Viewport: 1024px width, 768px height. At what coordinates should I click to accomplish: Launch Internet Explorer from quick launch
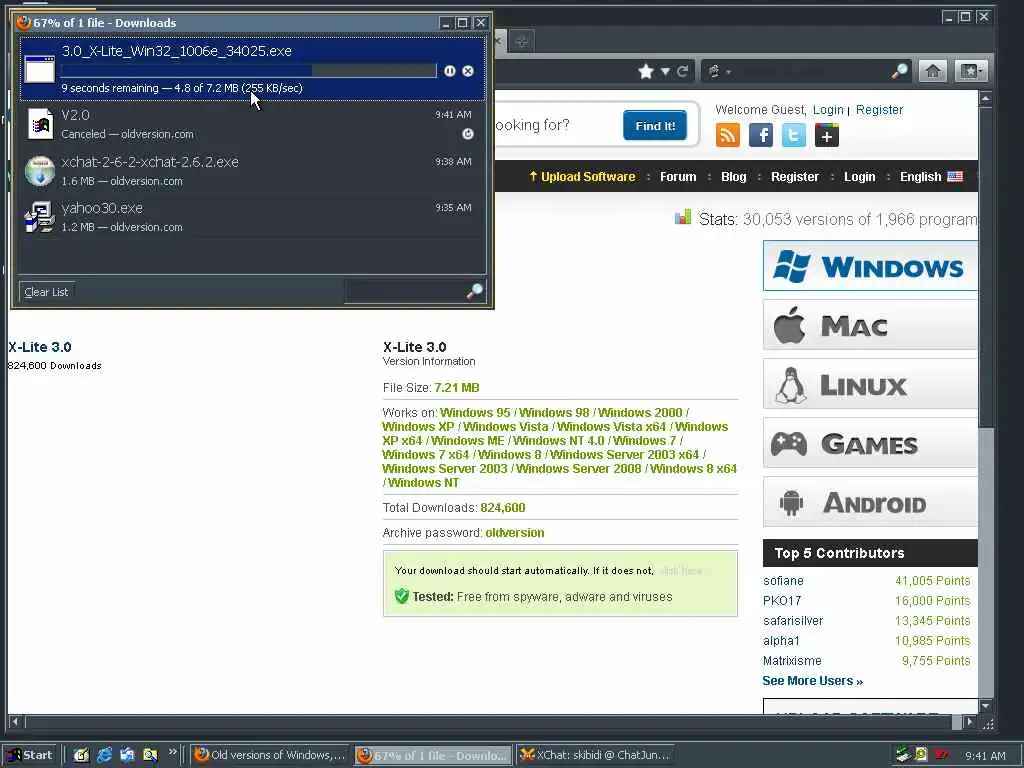104,756
